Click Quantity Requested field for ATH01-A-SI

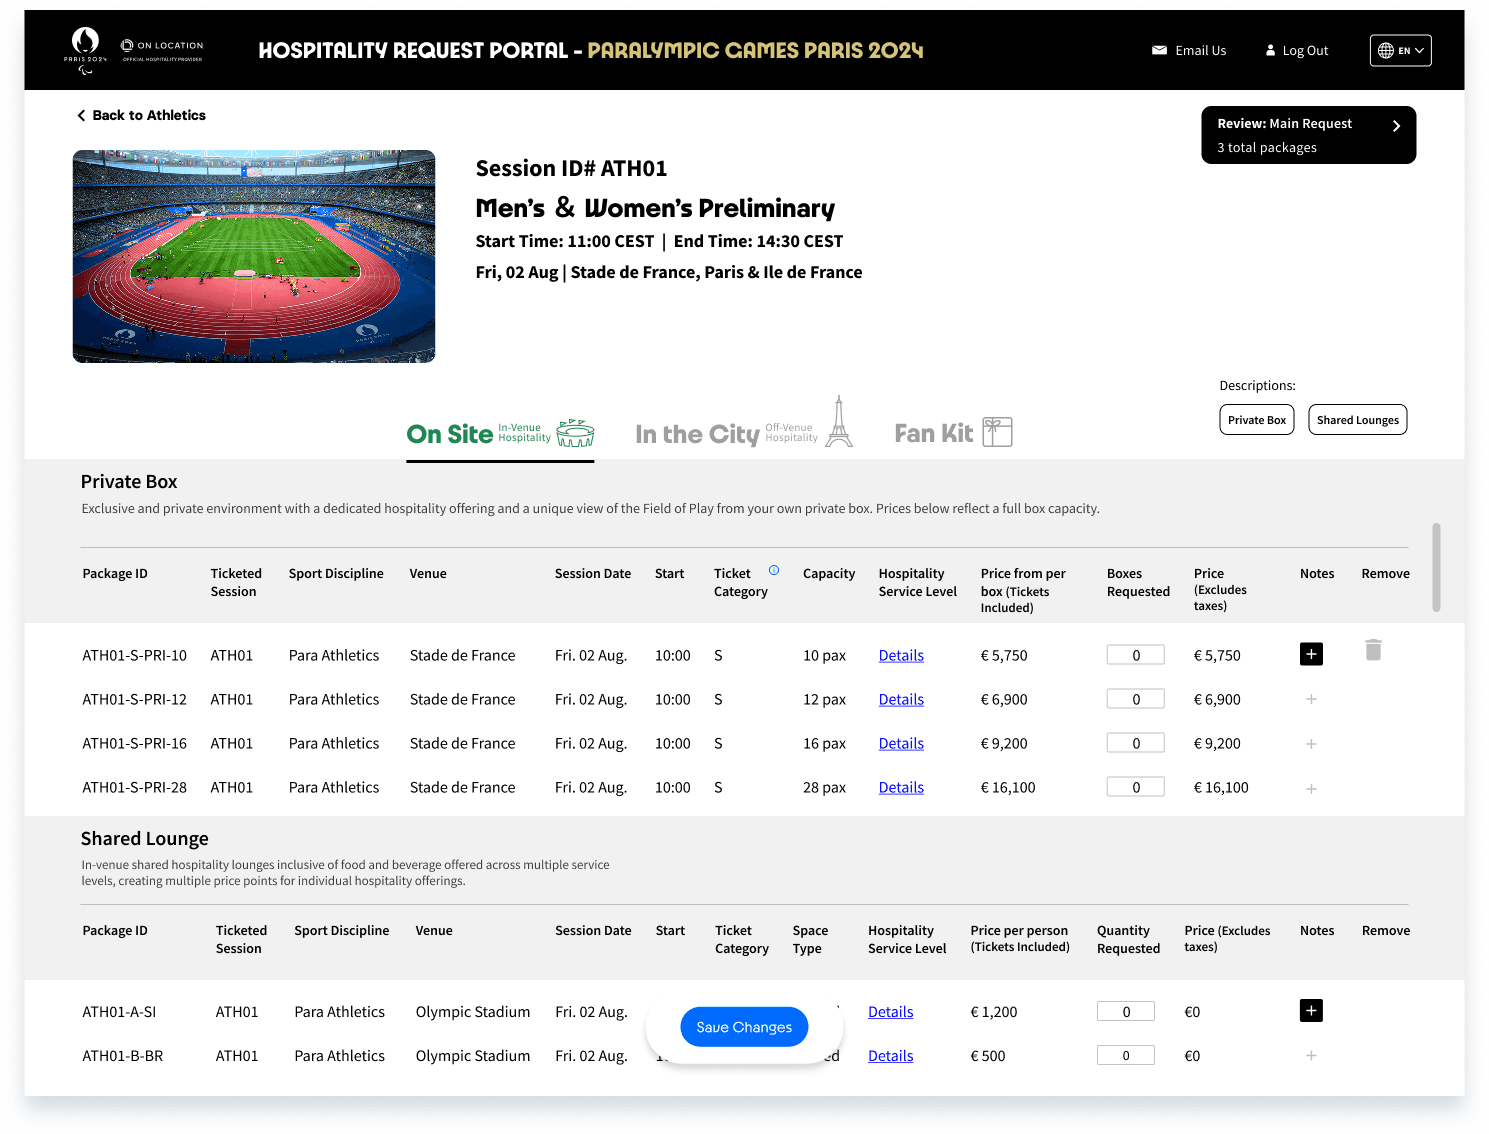(1126, 1011)
